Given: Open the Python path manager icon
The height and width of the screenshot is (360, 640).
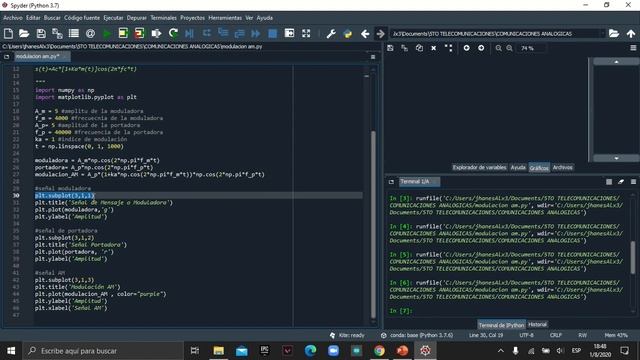Looking at the screenshot, I should click(x=348, y=33).
